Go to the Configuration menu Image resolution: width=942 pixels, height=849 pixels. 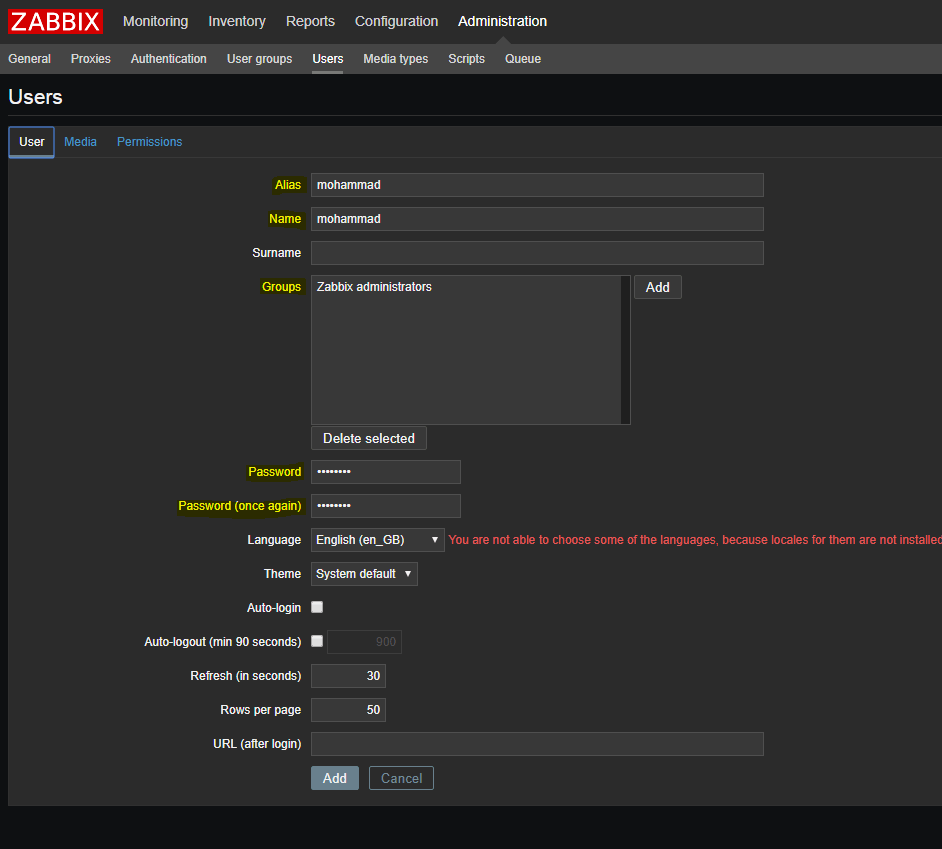pyautogui.click(x=396, y=21)
